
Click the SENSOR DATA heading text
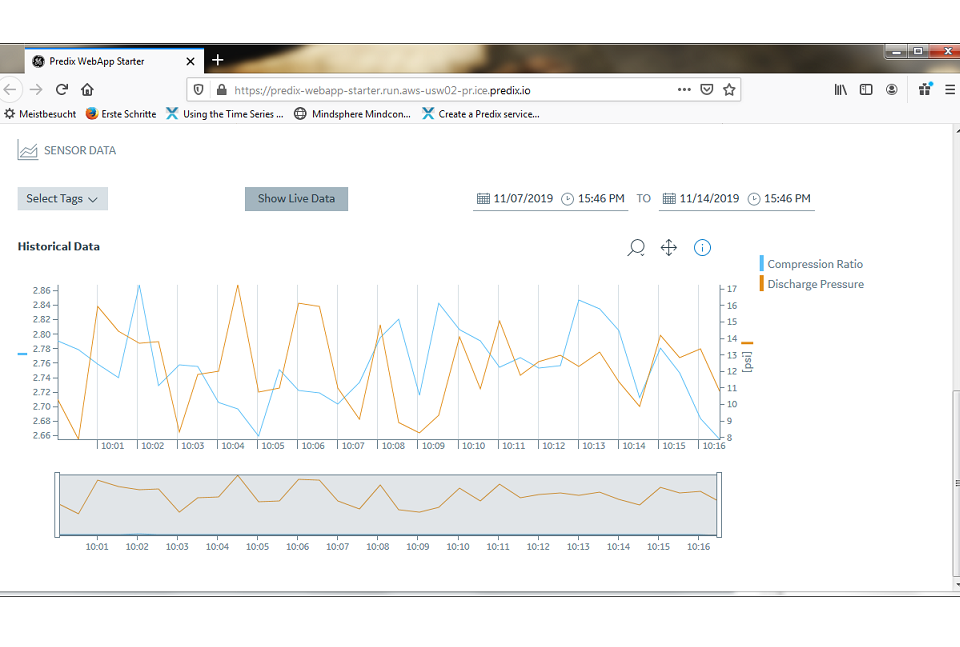coord(80,151)
